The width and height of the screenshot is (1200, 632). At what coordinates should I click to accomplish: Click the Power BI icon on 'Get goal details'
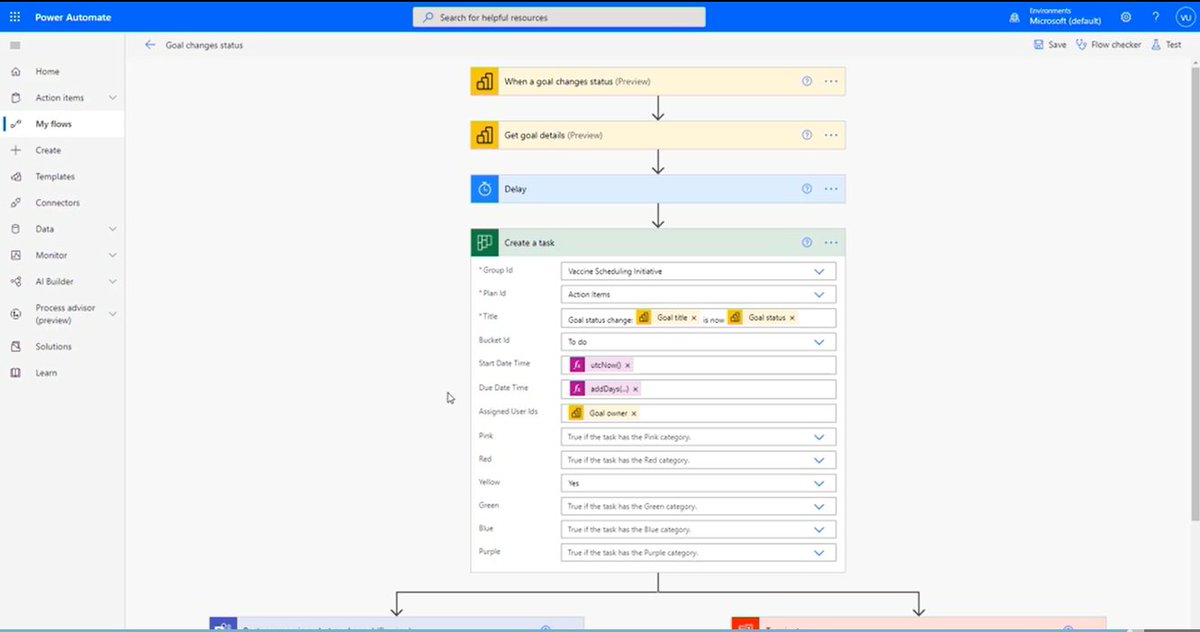pos(484,135)
